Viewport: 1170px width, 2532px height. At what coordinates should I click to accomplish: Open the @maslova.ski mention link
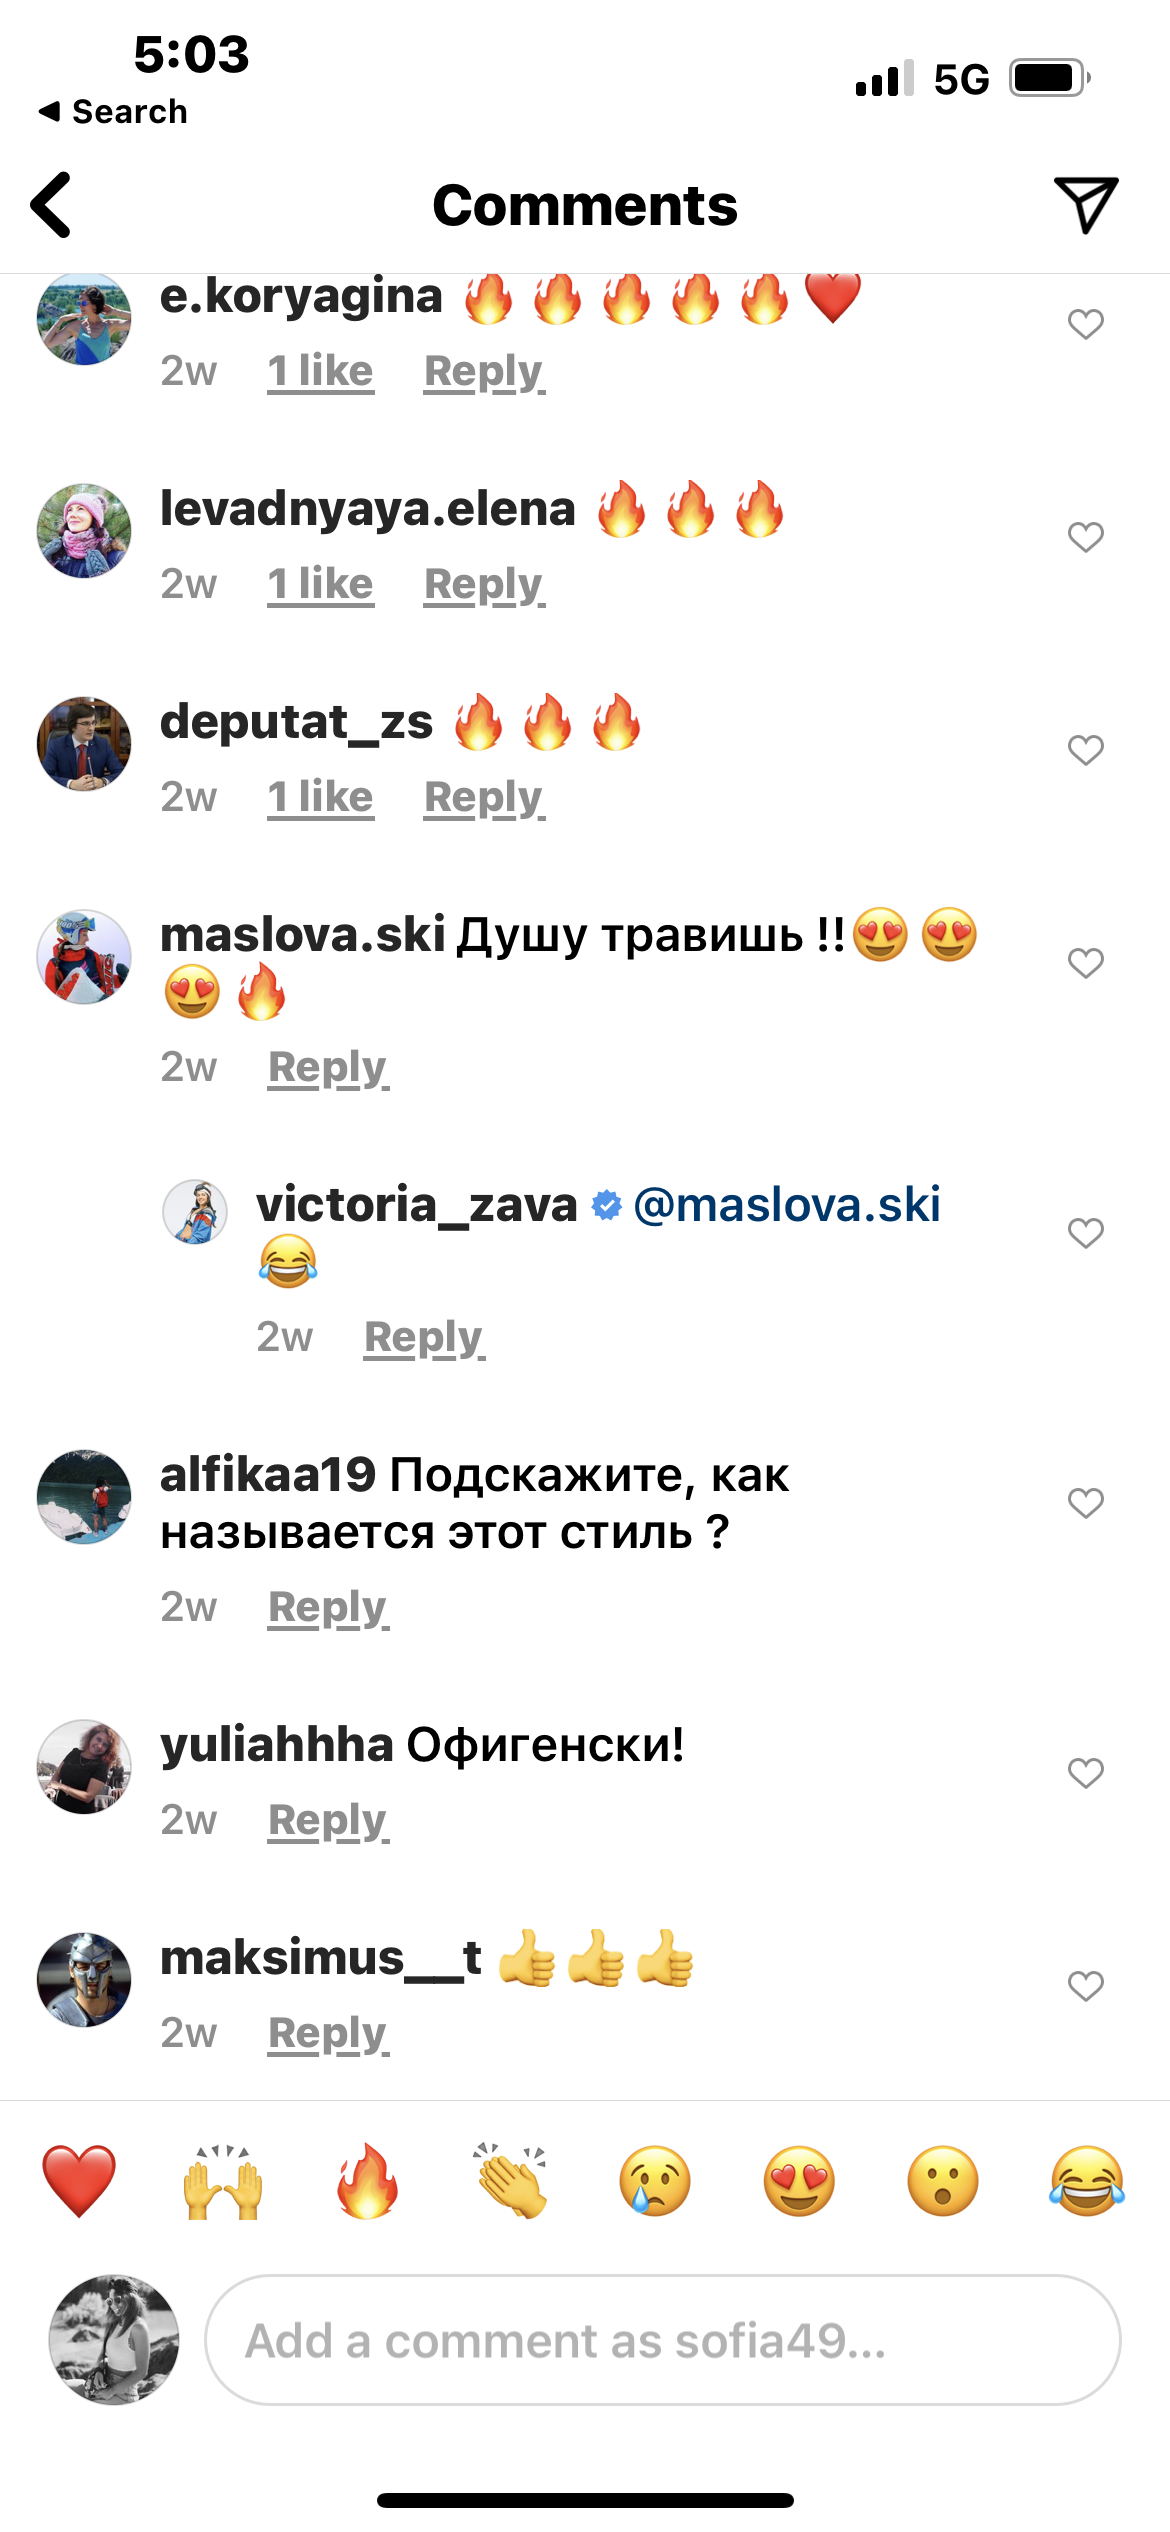point(787,1204)
